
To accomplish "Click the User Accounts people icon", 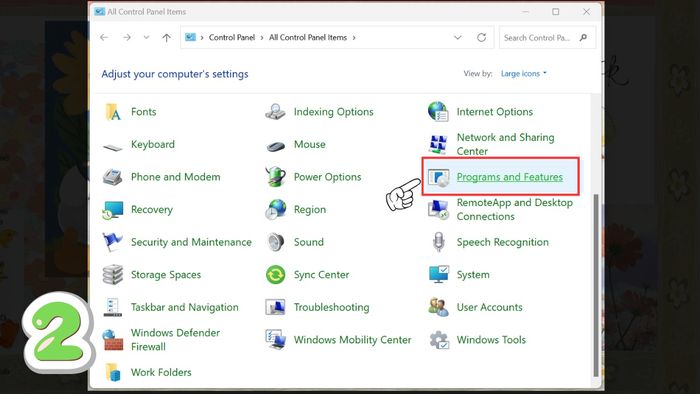I will pyautogui.click(x=438, y=307).
